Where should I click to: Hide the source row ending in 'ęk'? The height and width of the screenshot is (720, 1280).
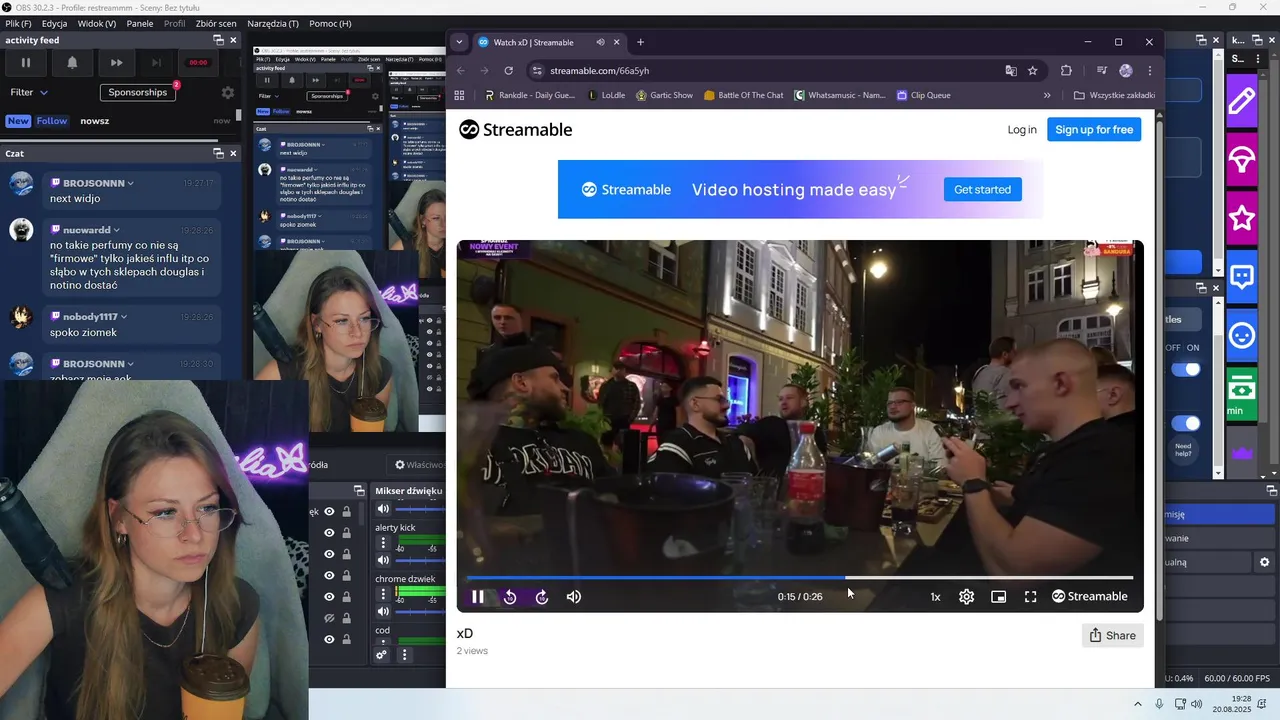(x=329, y=512)
